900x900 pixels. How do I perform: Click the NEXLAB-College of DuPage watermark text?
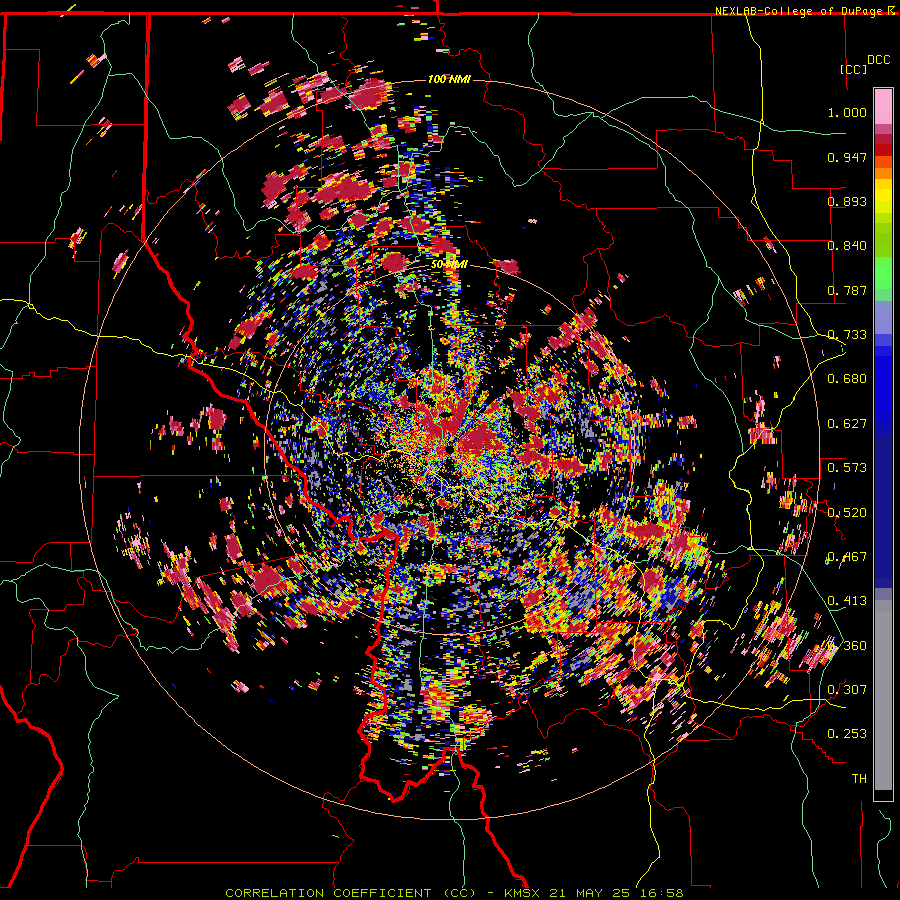pyautogui.click(x=806, y=11)
